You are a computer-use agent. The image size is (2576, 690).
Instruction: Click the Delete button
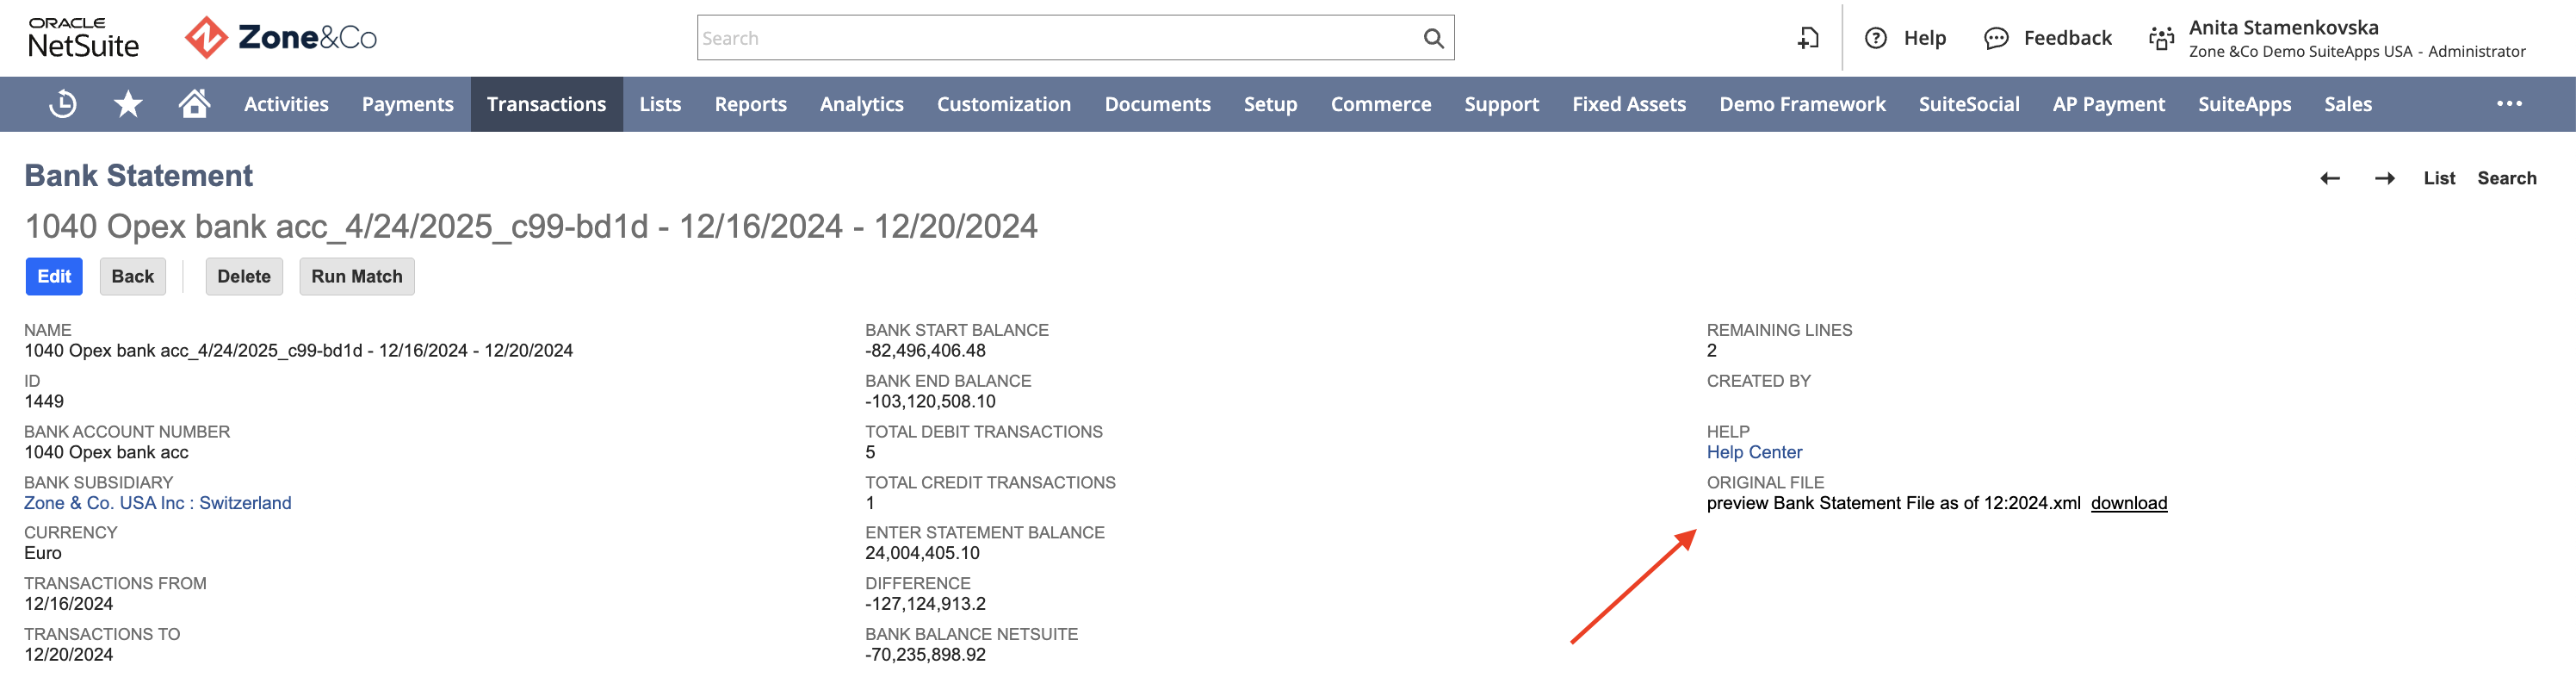coord(244,277)
